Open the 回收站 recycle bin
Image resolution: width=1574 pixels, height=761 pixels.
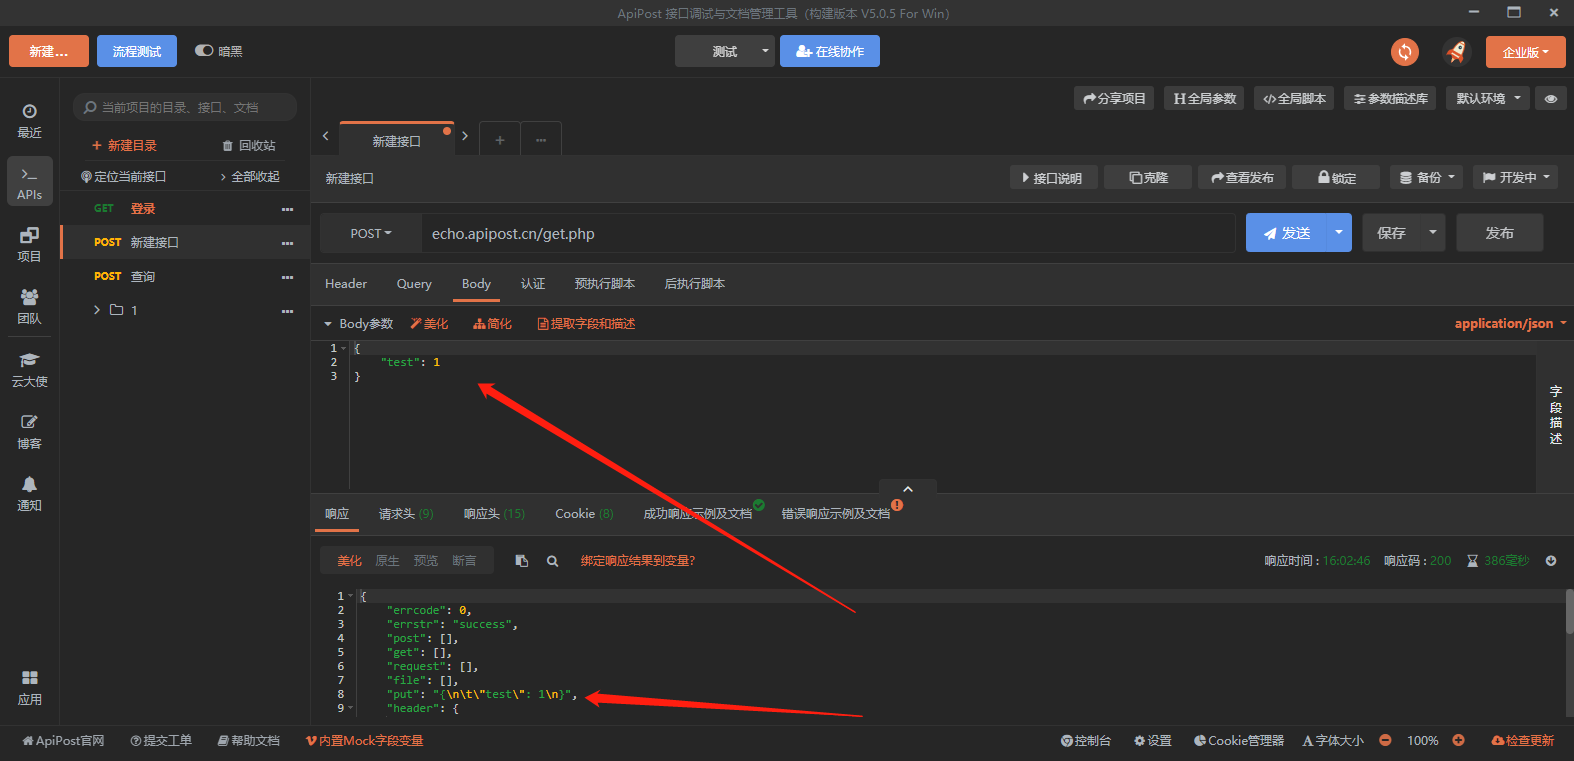coord(249,146)
